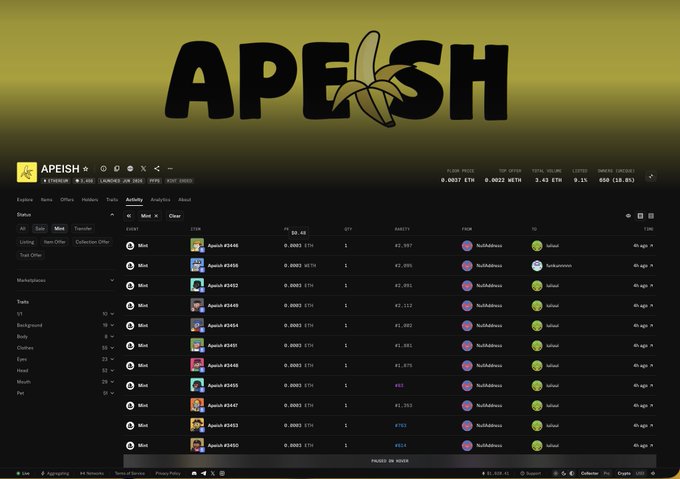Open the Offers tab
Image resolution: width=680 pixels, height=479 pixels.
67,200
